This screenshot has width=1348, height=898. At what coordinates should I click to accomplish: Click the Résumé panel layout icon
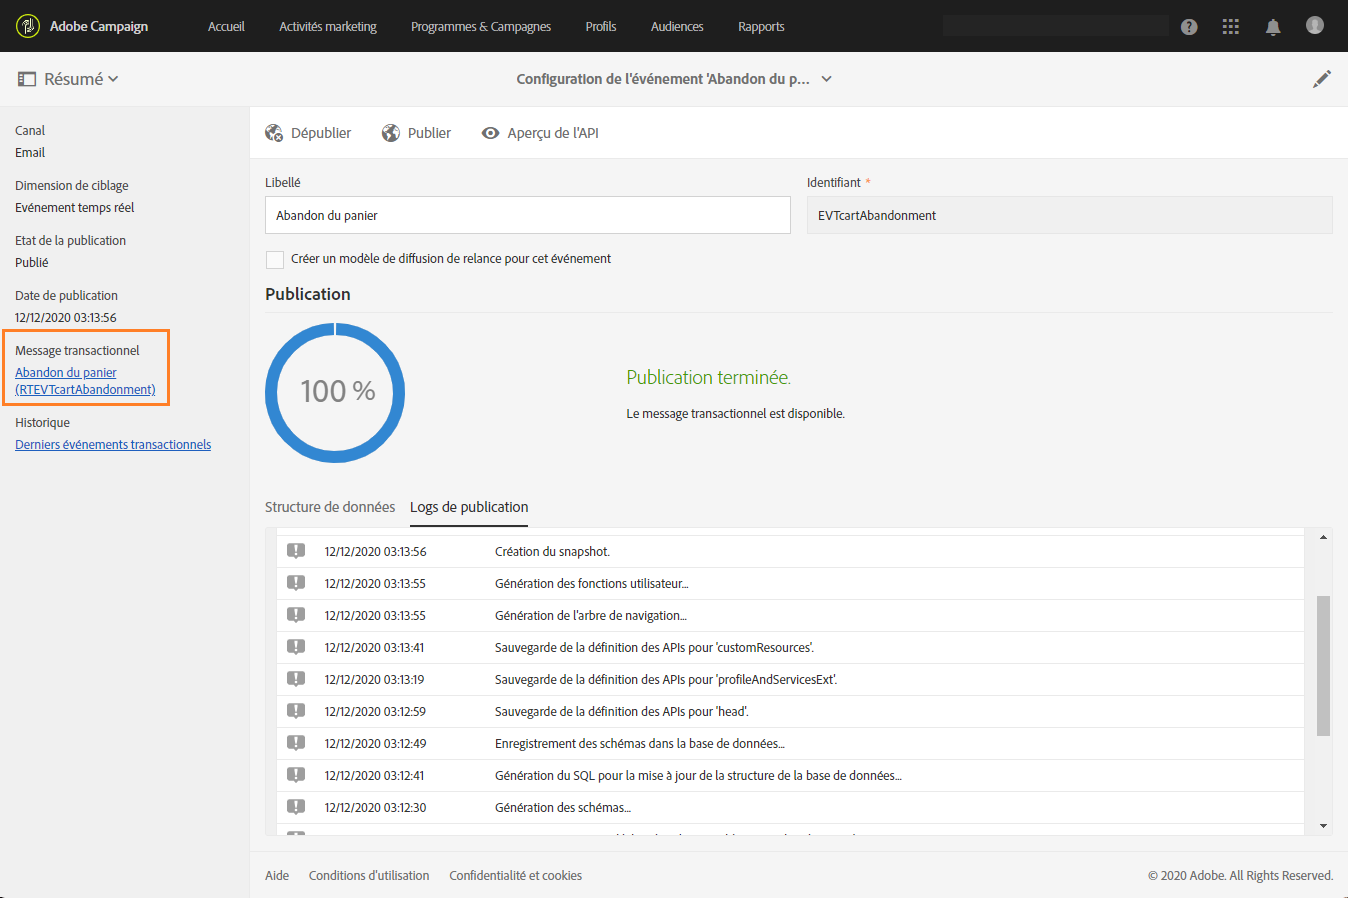click(27, 79)
